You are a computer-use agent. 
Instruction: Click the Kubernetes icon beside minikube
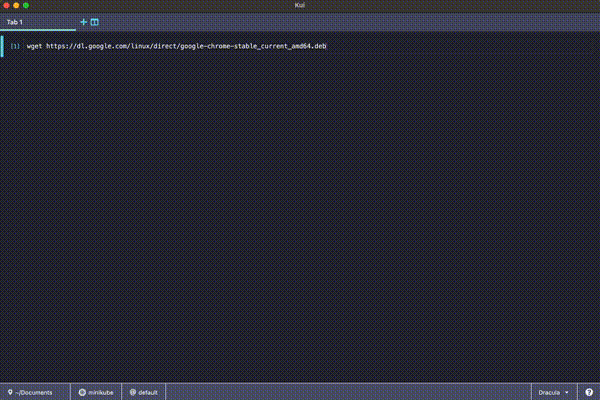click(x=82, y=393)
